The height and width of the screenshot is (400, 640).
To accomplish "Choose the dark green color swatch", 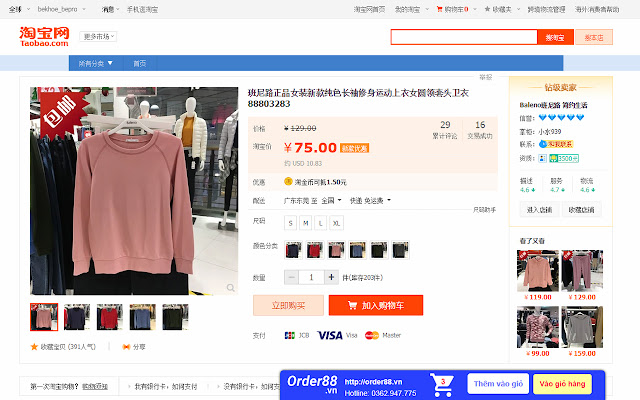I will click(379, 250).
